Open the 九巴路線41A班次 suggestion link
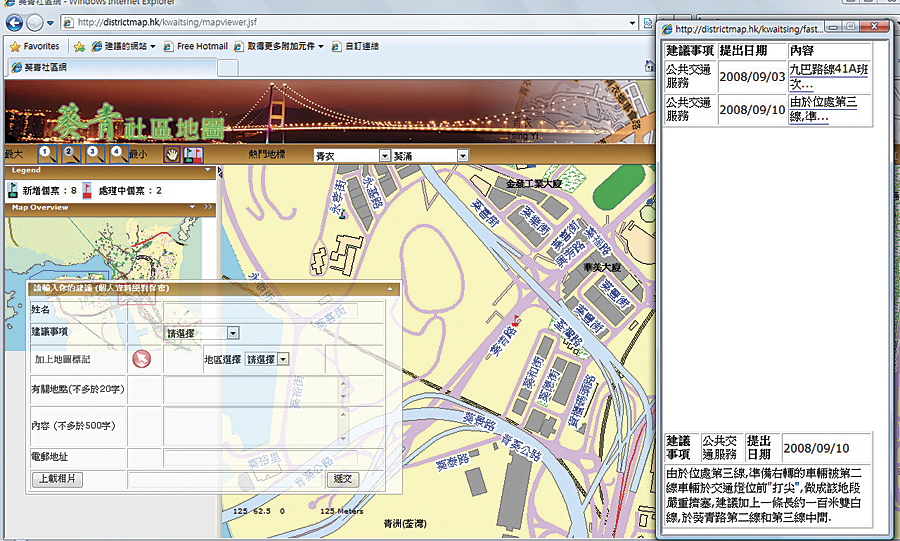Screen dimensions: 900x541 (828, 76)
